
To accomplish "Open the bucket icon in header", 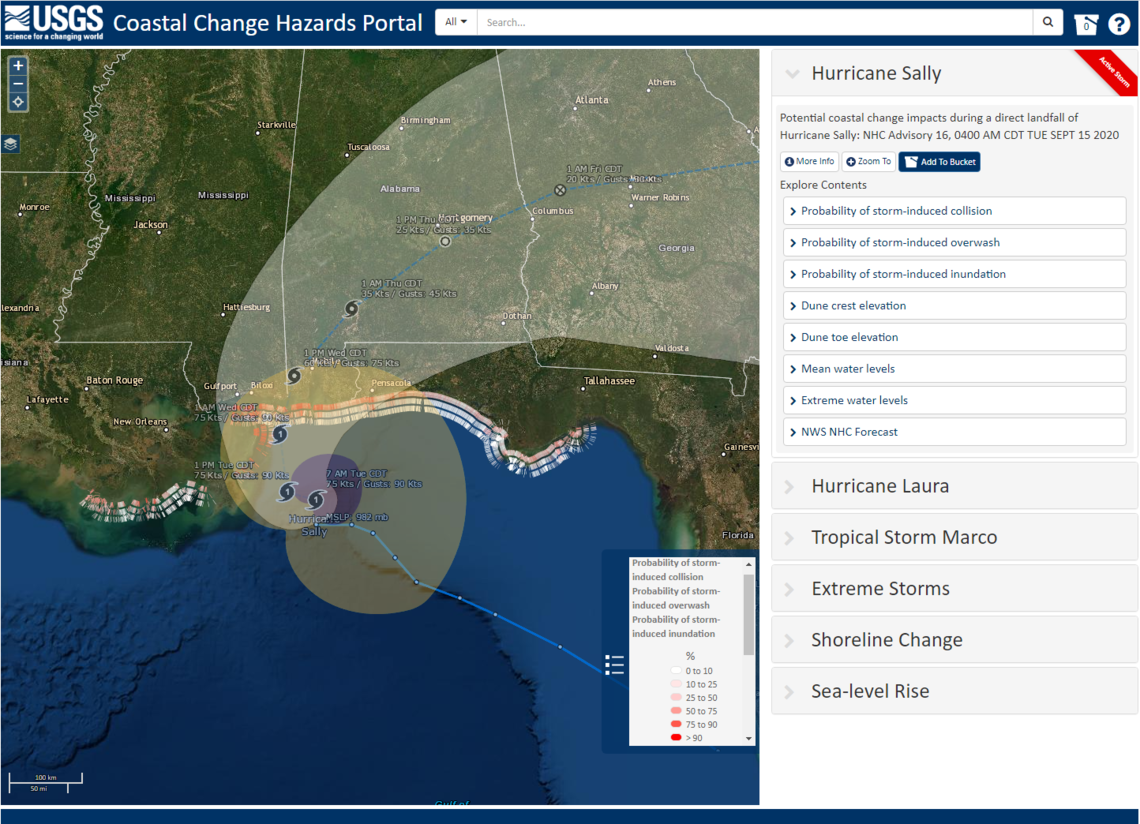I will [x=1085, y=24].
